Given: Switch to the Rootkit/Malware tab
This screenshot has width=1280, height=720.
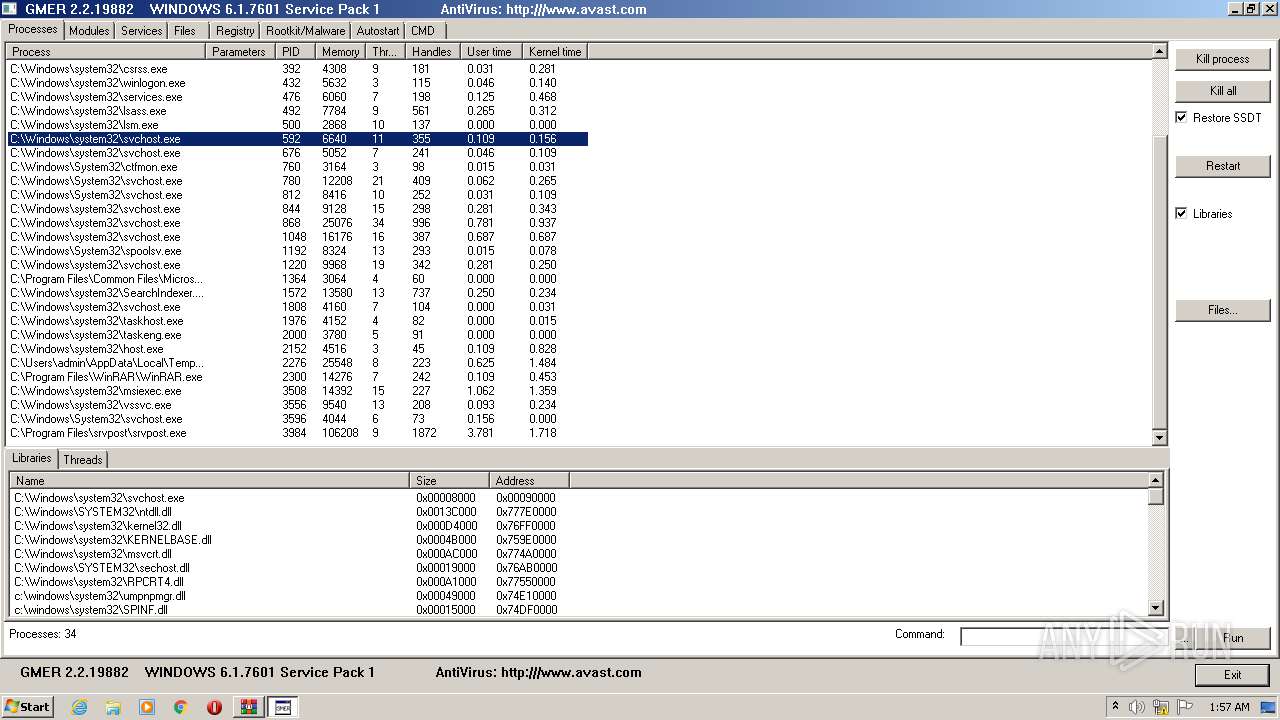Looking at the screenshot, I should pyautogui.click(x=305, y=31).
